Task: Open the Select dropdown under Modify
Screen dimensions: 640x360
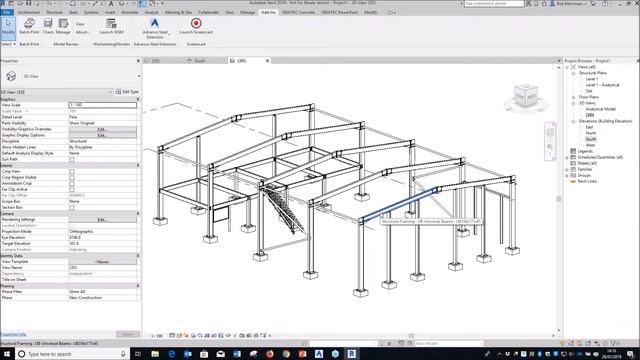Action: pyautogui.click(x=8, y=44)
